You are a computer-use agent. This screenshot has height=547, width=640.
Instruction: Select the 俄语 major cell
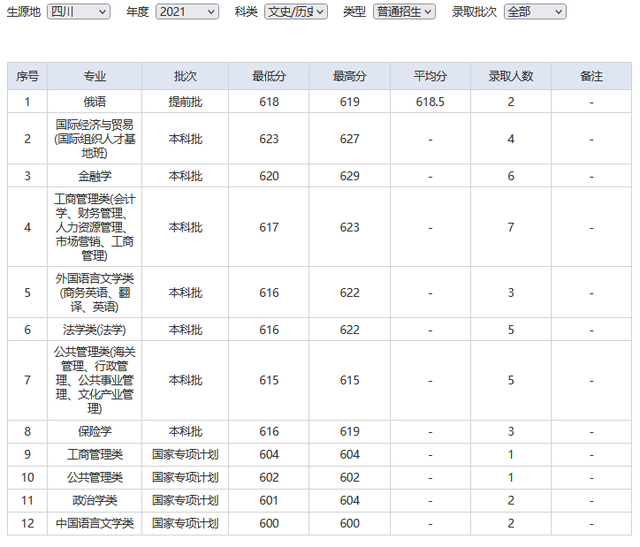95,102
